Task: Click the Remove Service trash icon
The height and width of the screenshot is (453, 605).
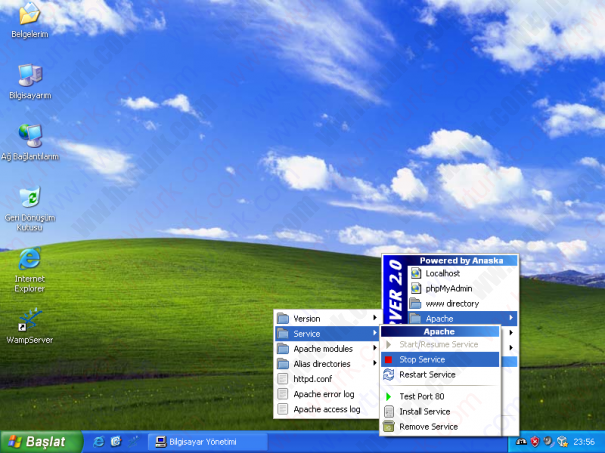Action: click(x=389, y=427)
